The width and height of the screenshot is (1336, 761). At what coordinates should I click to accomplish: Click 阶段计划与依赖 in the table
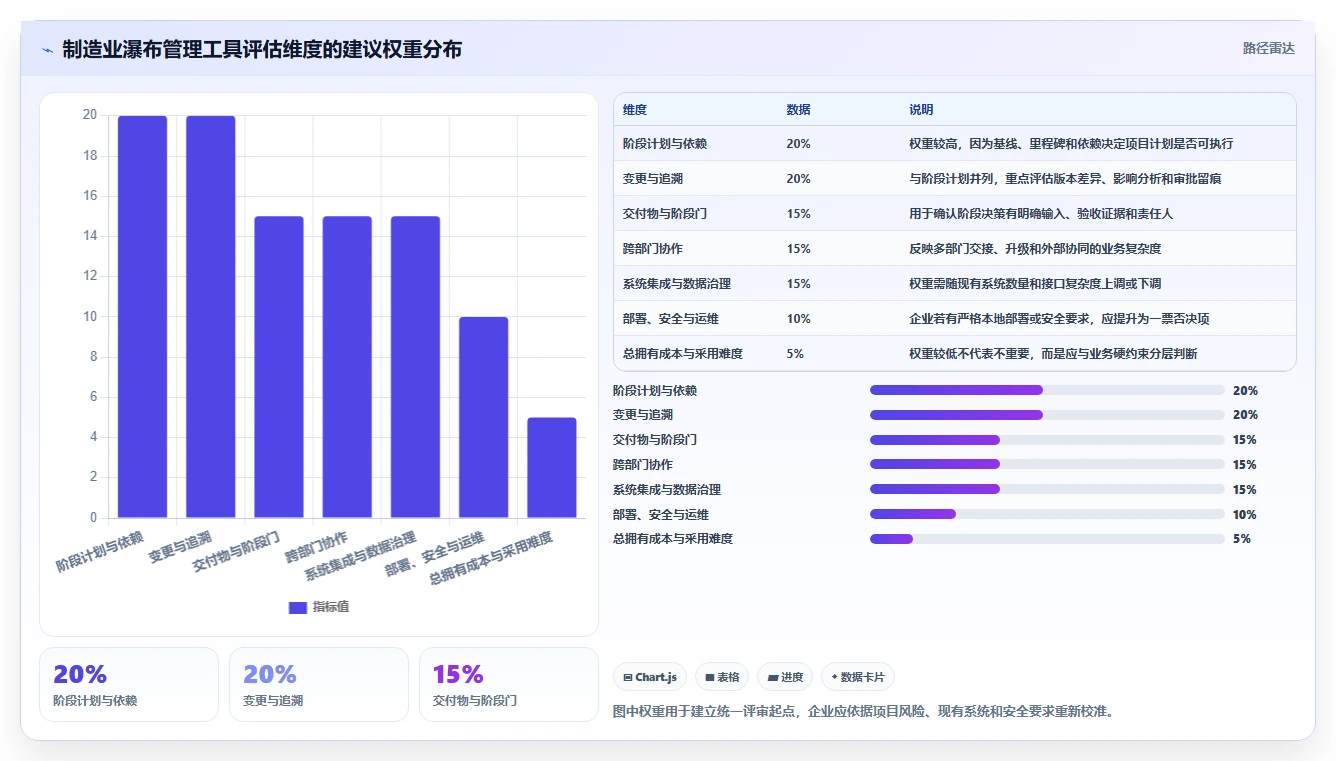[x=665, y=144]
